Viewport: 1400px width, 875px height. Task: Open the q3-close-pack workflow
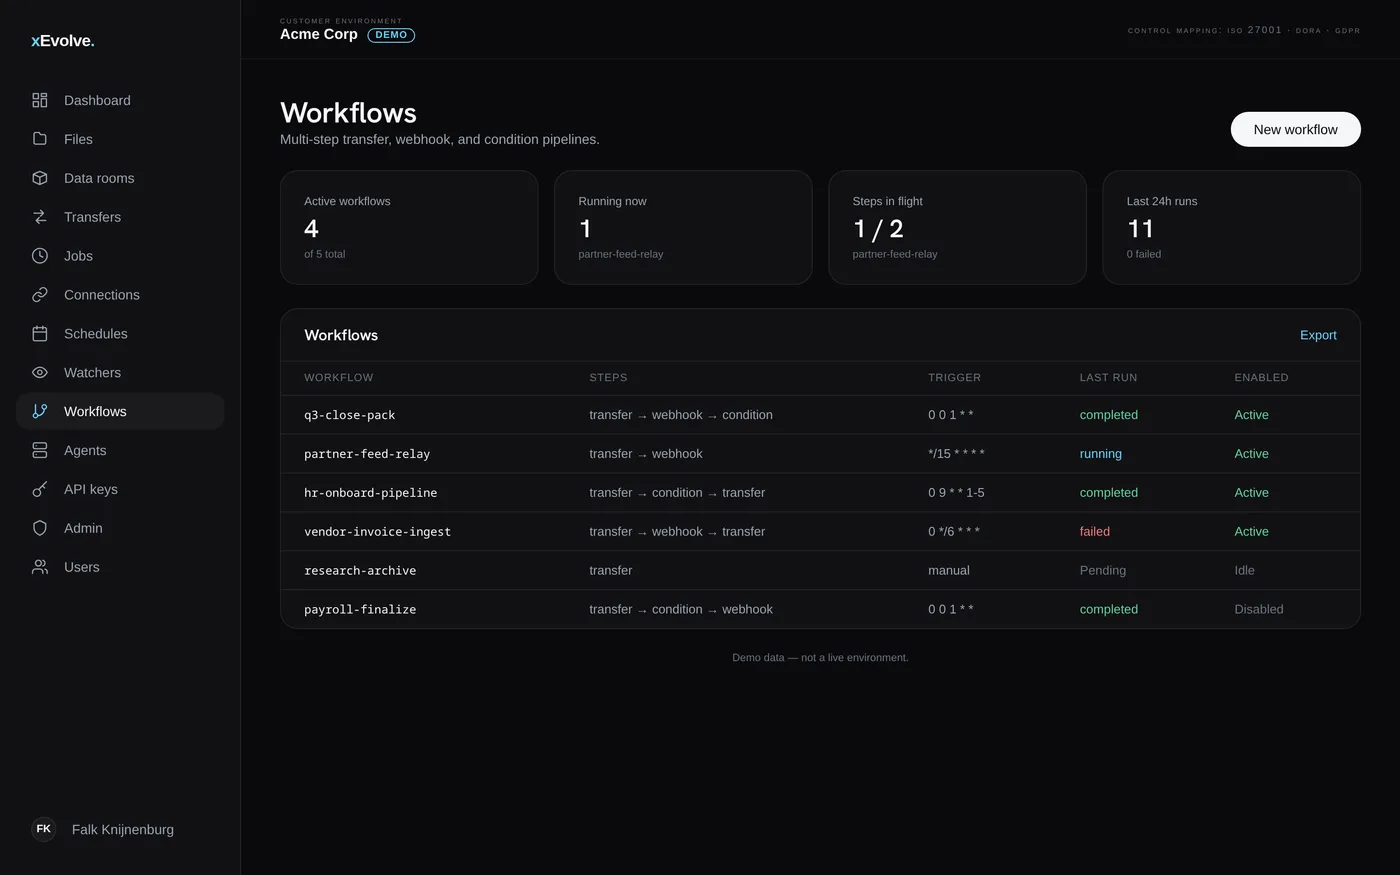pos(350,415)
